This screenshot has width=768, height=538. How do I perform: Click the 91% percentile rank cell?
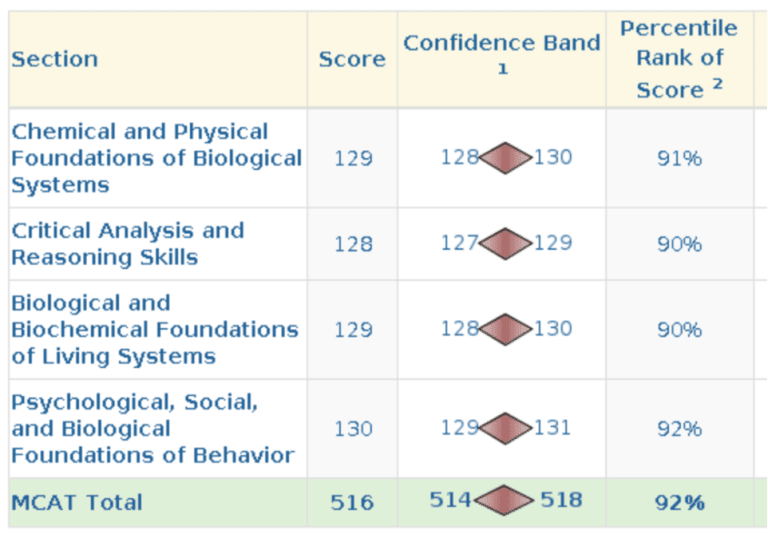tap(680, 158)
